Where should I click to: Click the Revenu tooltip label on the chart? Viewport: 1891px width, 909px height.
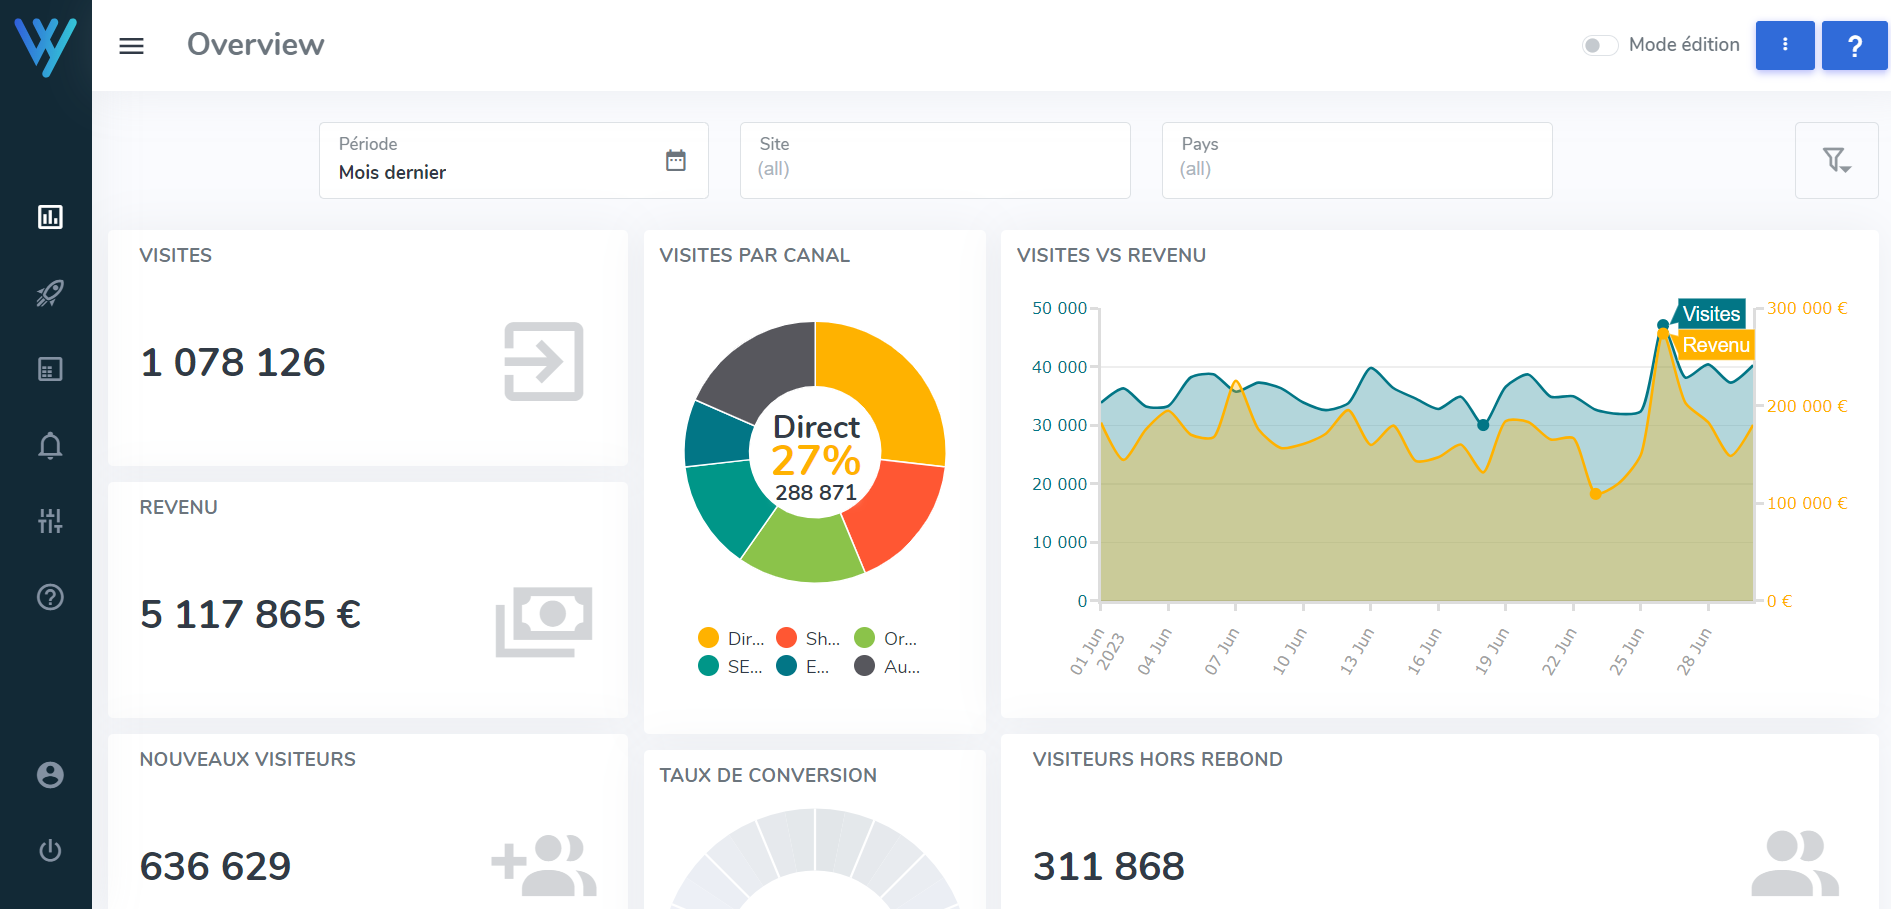click(x=1716, y=345)
